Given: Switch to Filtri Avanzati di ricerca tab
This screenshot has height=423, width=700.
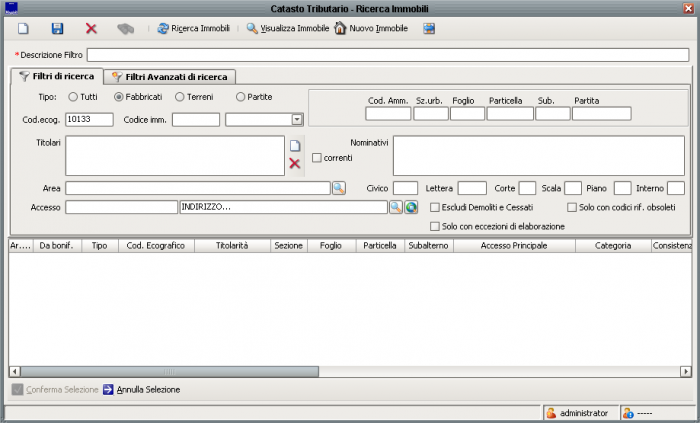Looking at the screenshot, I should click(171, 76).
